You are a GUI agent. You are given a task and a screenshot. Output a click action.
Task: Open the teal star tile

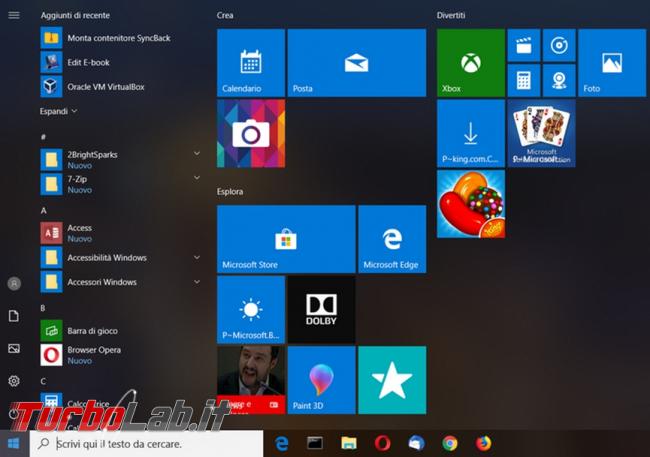point(392,380)
